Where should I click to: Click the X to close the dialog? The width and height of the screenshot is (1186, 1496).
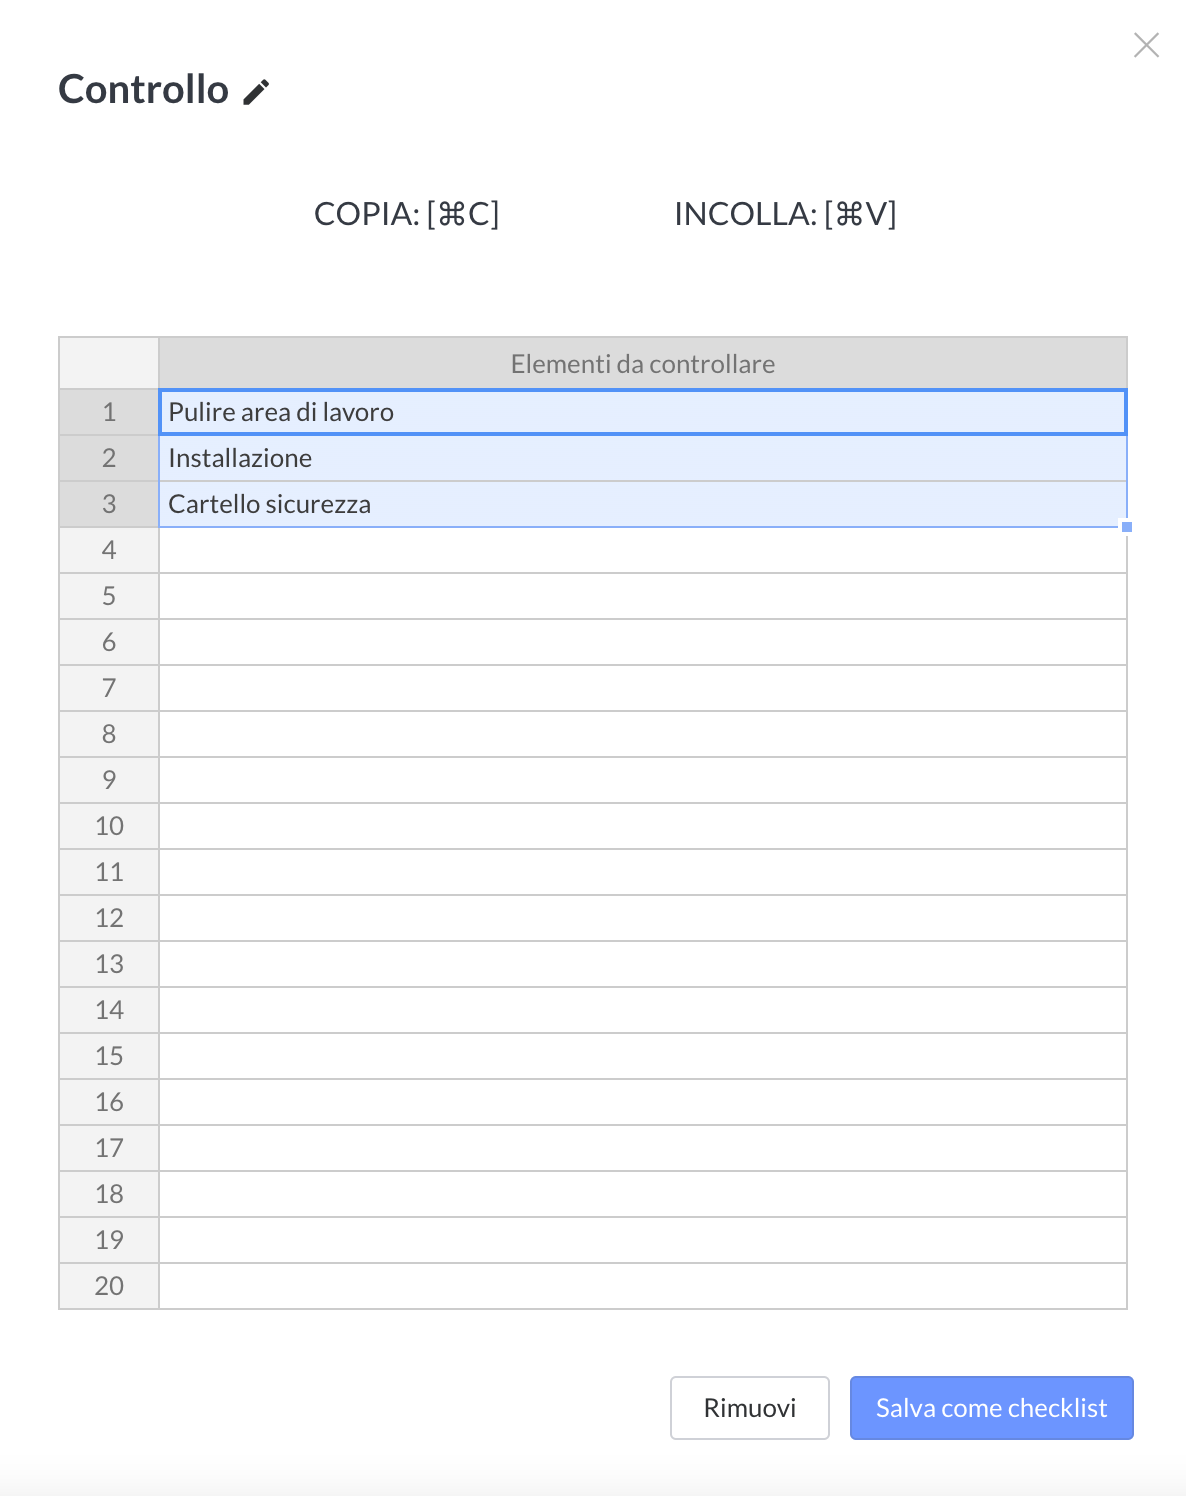pos(1146,45)
